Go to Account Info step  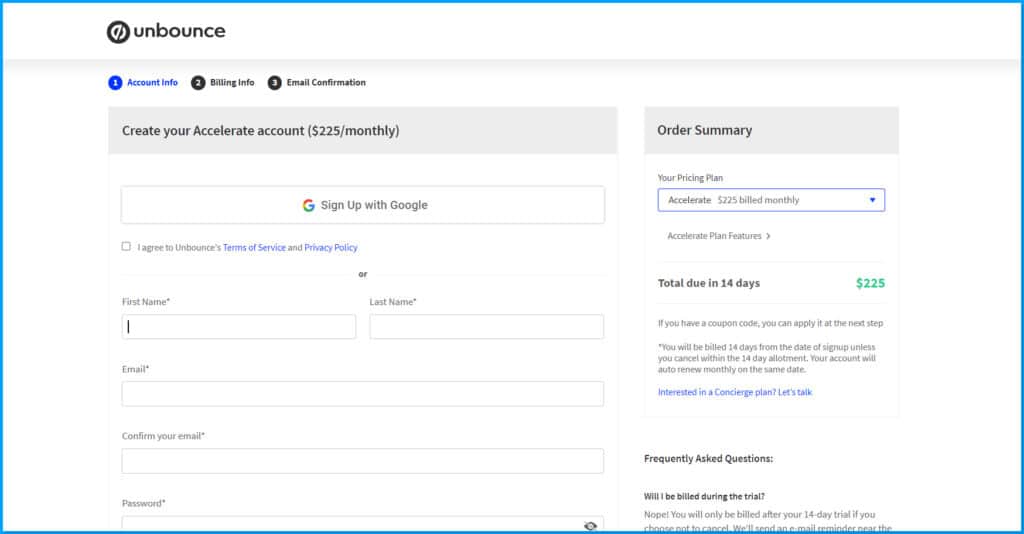152,83
